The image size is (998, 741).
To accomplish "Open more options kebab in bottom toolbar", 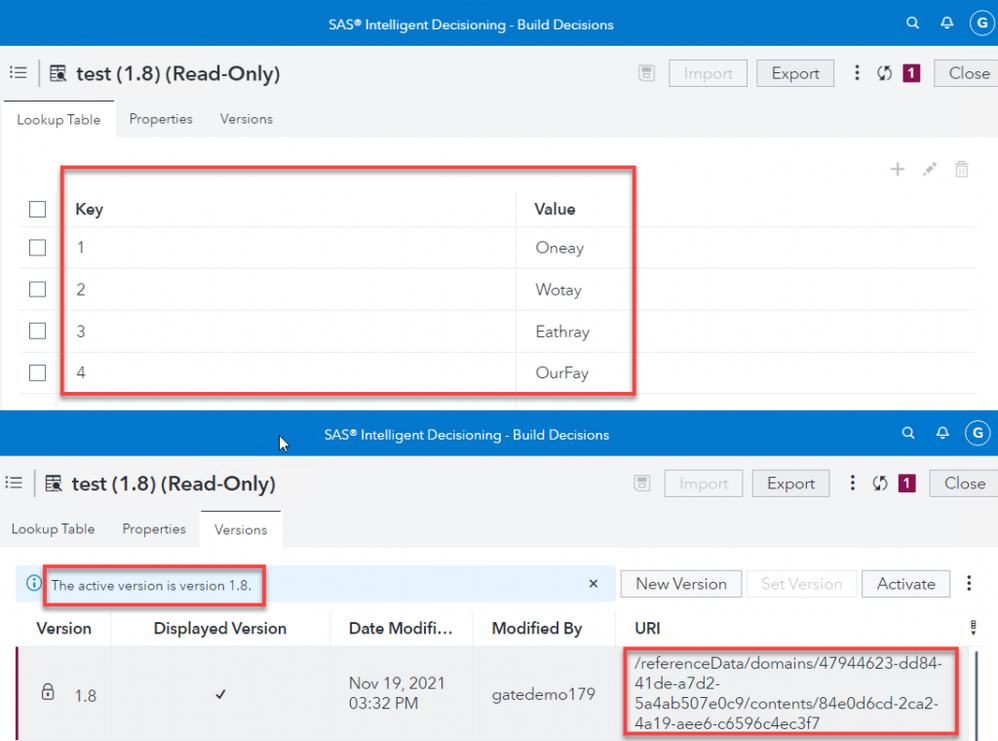I will pyautogui.click(x=852, y=483).
